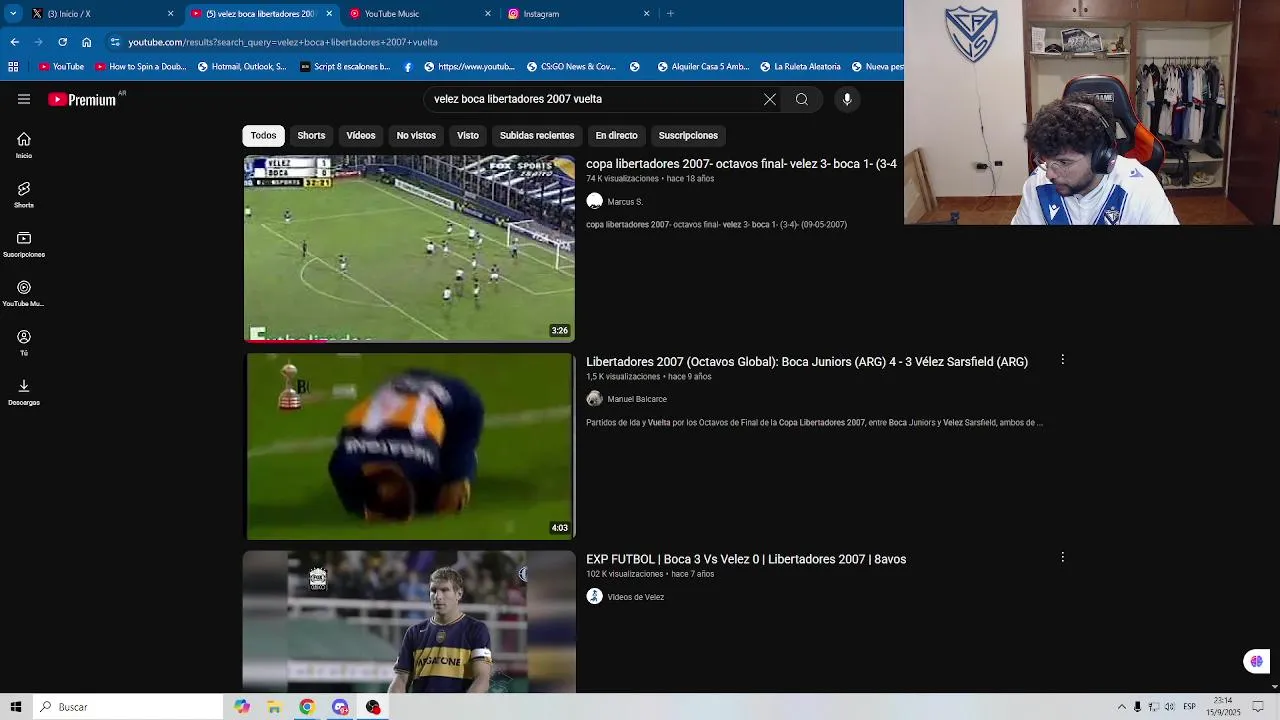Open the Videos de Velez channel avatar
This screenshot has height=720, width=1280.
click(x=594, y=596)
